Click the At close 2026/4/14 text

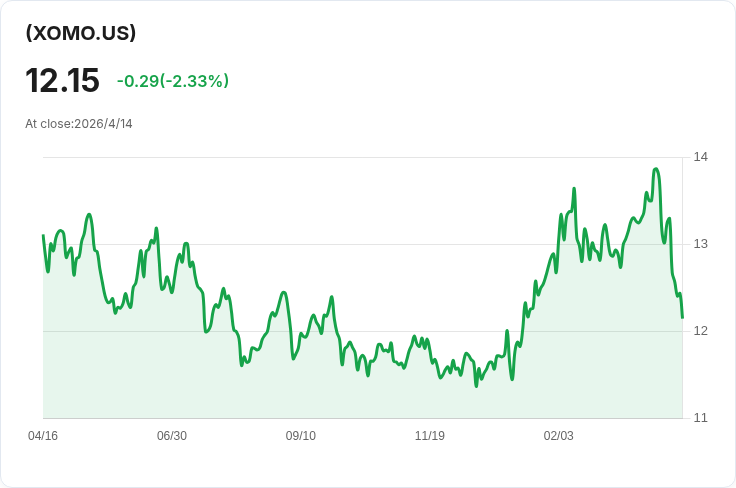coord(79,124)
